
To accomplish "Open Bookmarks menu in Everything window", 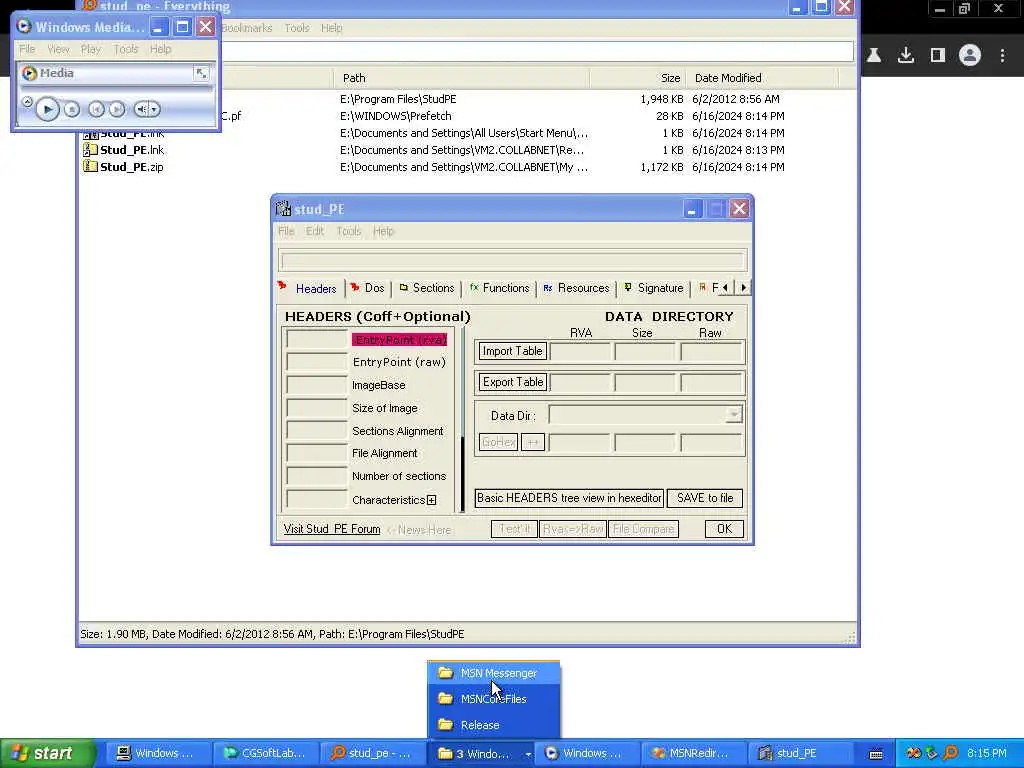I will (247, 28).
